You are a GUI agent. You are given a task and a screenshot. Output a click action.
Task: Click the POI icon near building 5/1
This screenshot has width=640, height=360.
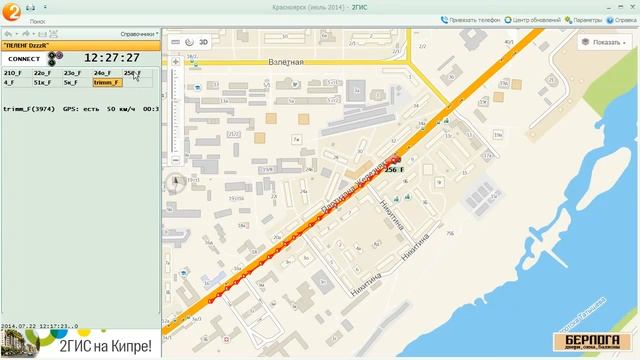tap(294, 84)
